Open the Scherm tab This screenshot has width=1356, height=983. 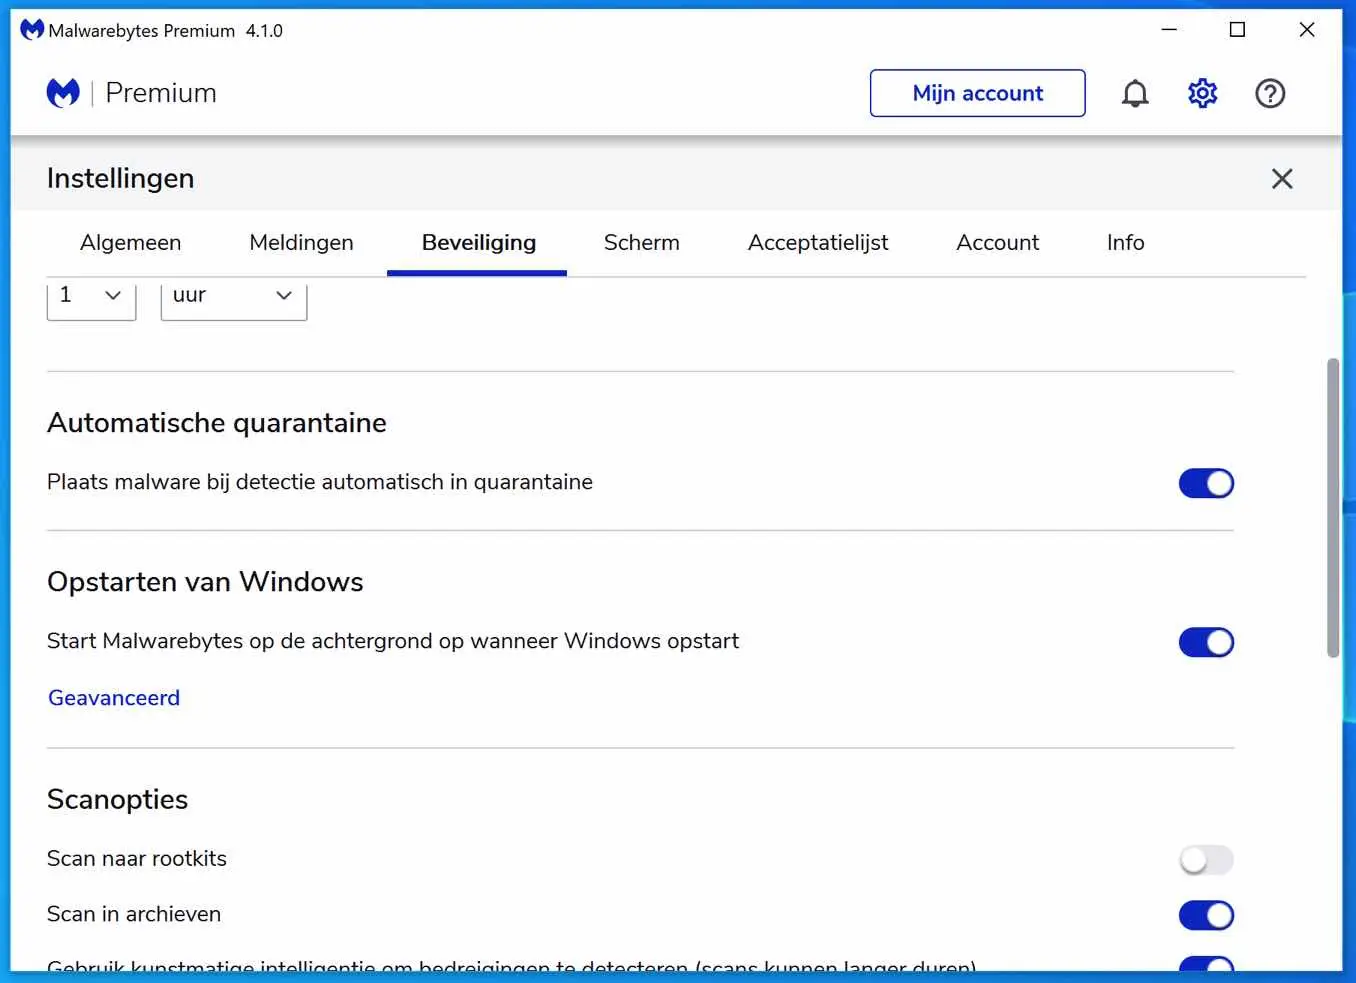coord(641,242)
